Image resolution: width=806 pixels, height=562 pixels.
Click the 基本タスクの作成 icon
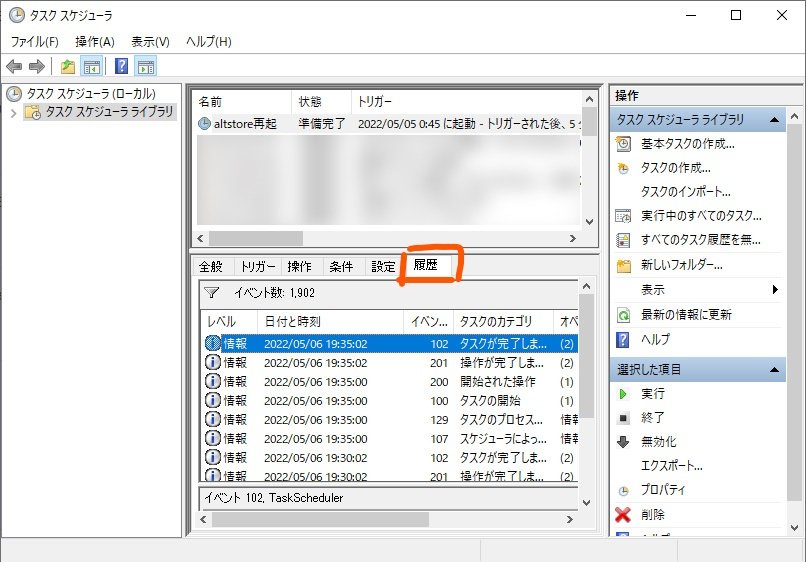[x=624, y=144]
